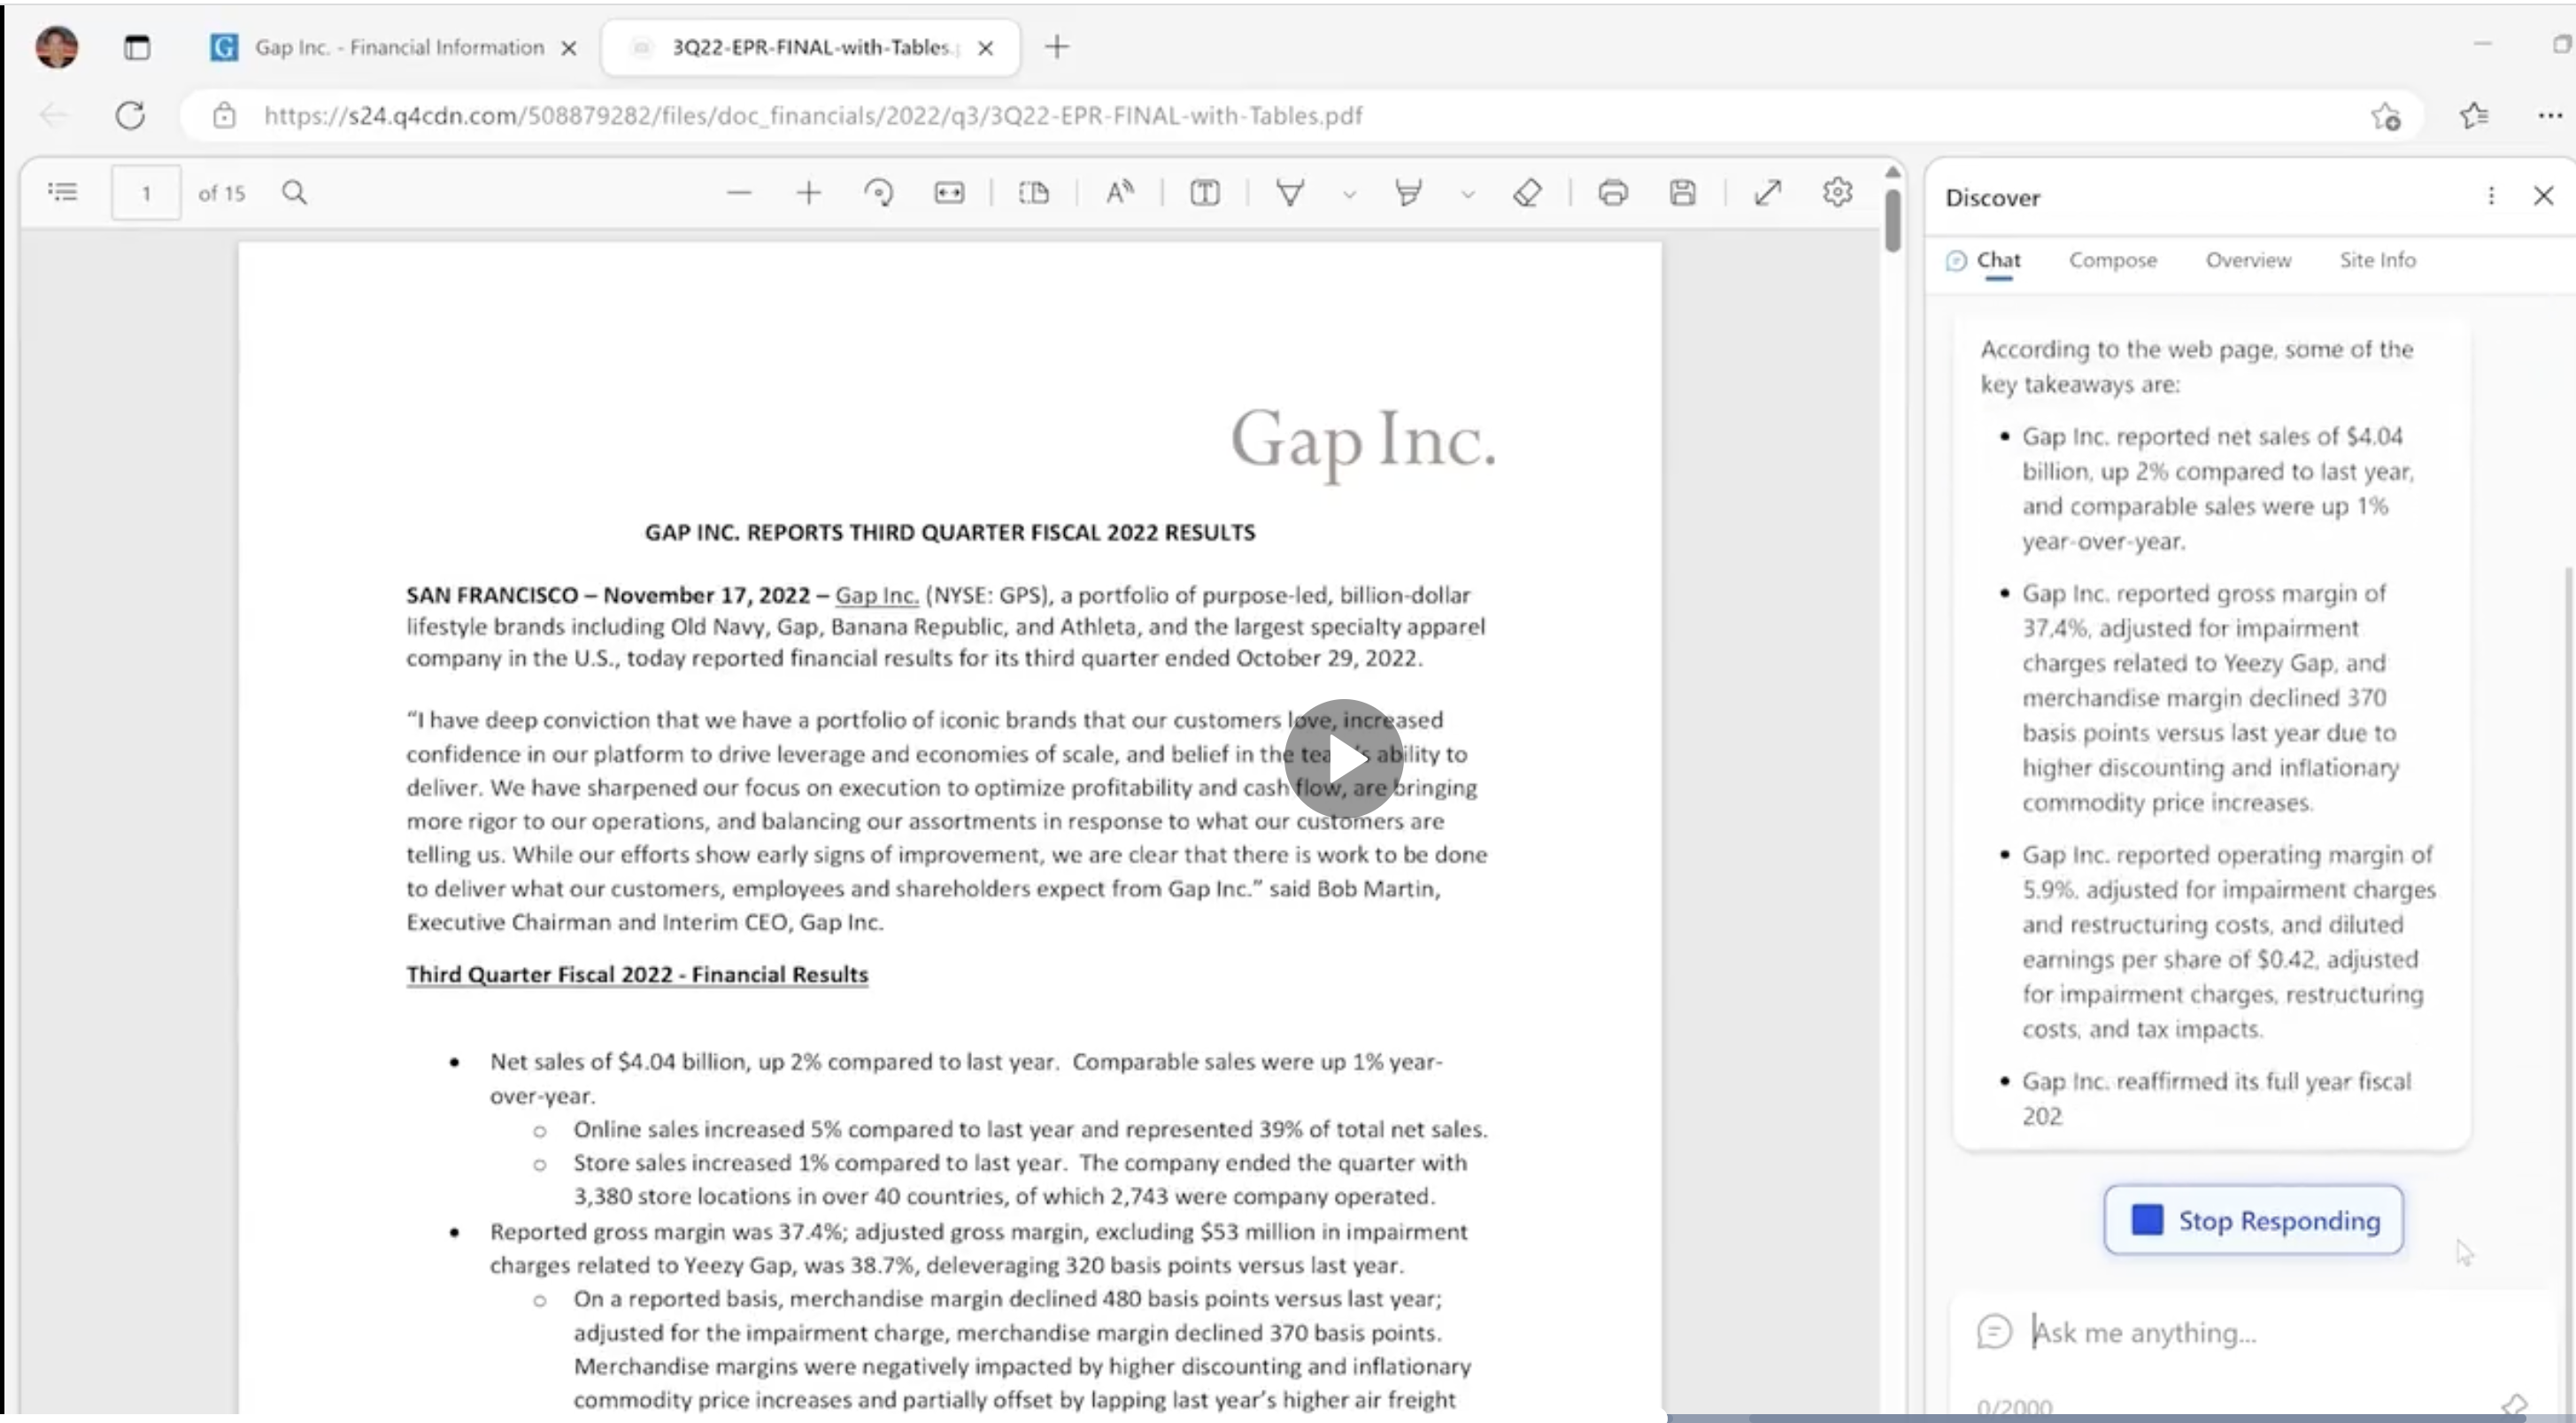The height and width of the screenshot is (1423, 2576).
Task: Switch to the Overview tab
Action: pos(2248,260)
